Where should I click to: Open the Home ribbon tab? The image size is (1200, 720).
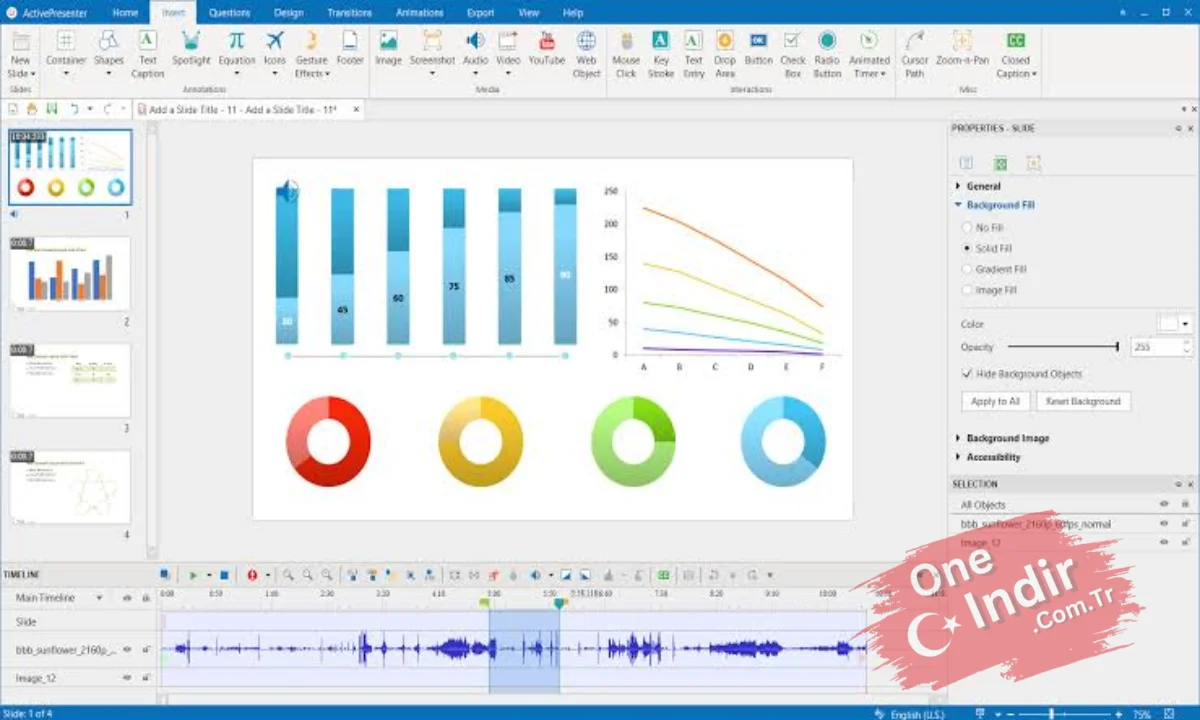pyautogui.click(x=125, y=13)
